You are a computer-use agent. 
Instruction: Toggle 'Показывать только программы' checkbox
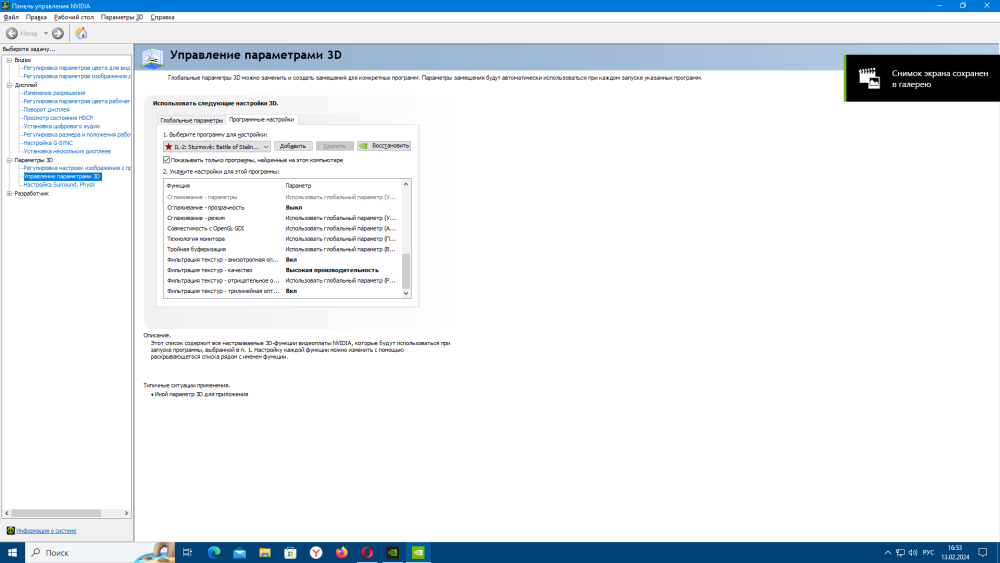pos(166,160)
